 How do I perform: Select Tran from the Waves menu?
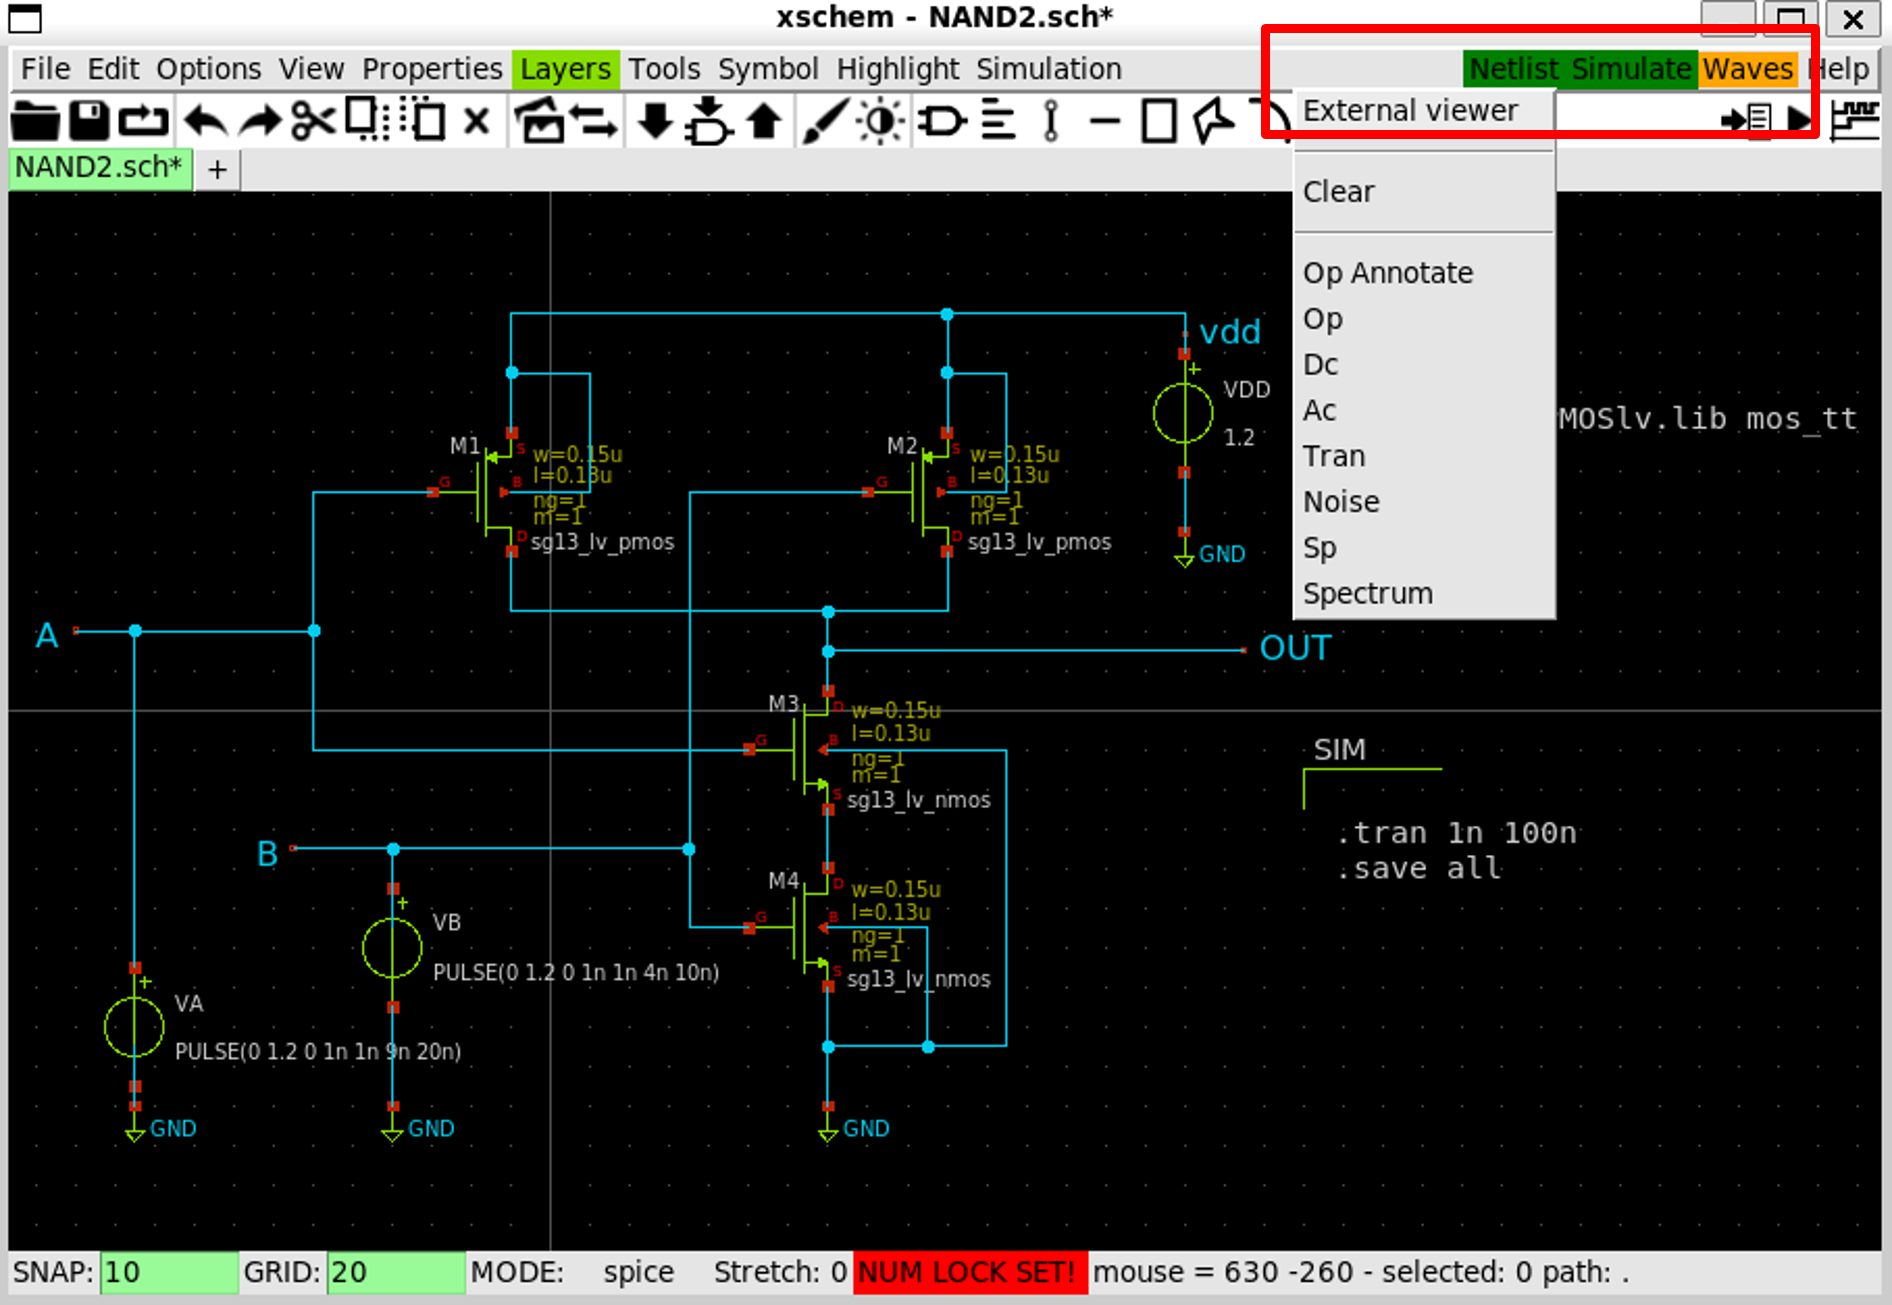coord(1333,456)
